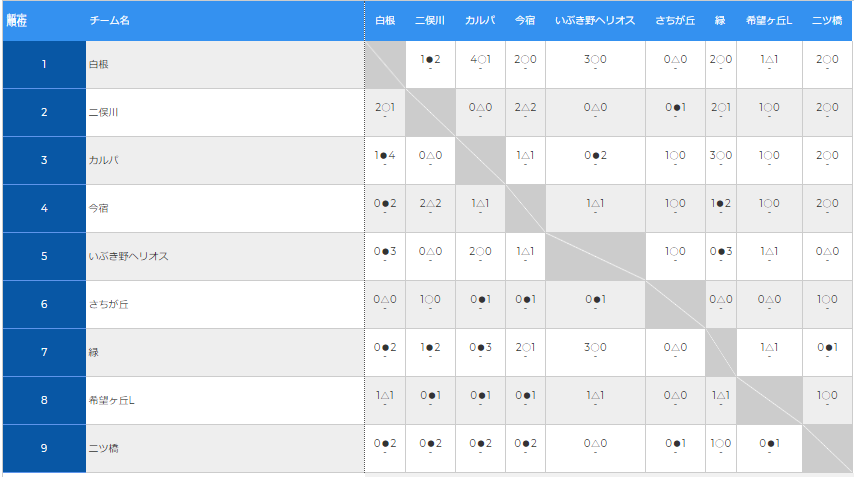Click the 希望ヶ丘L column header
This screenshot has width=854, height=477.
[x=768, y=21]
